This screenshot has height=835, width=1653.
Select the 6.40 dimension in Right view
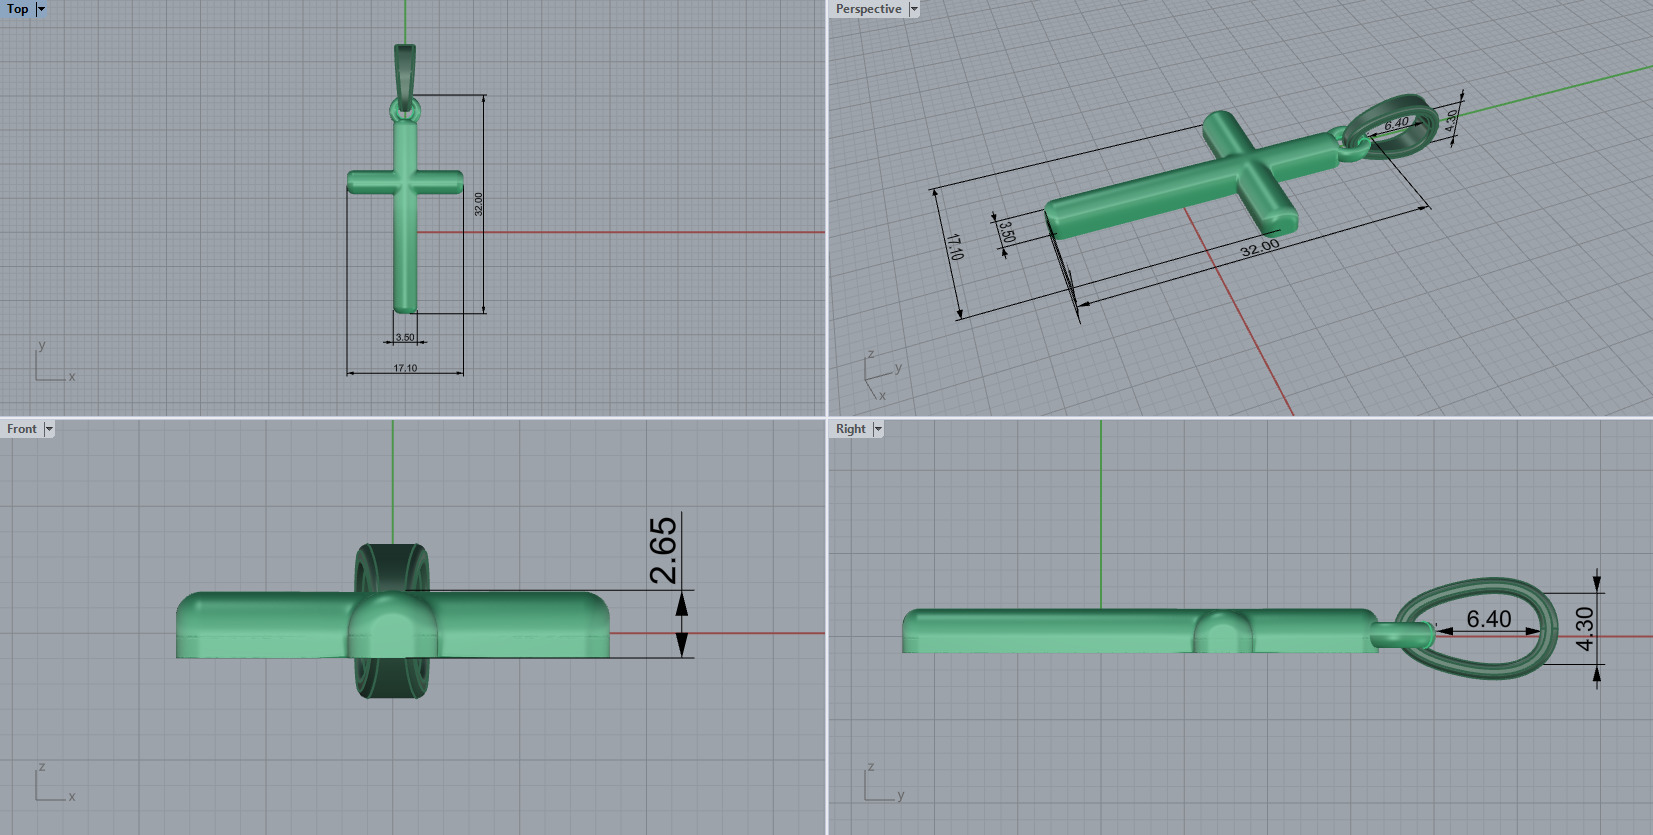tap(1488, 620)
